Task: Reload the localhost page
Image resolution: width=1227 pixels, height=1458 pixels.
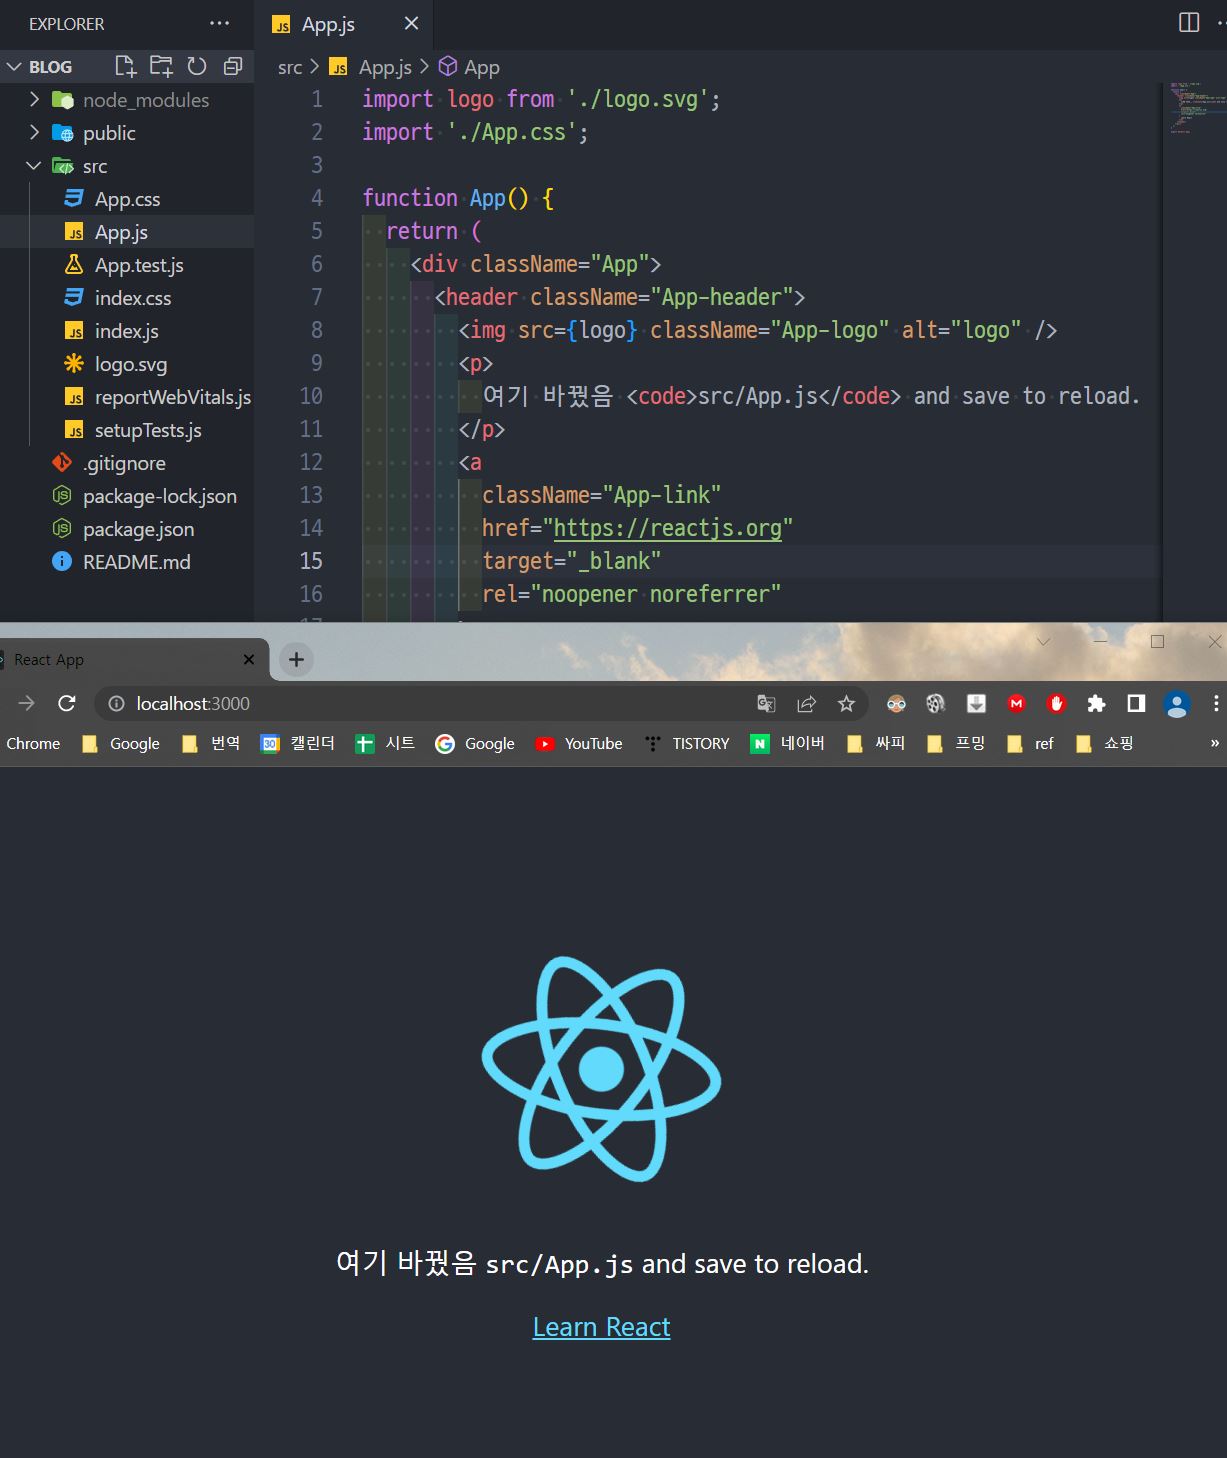Action: coord(67,704)
